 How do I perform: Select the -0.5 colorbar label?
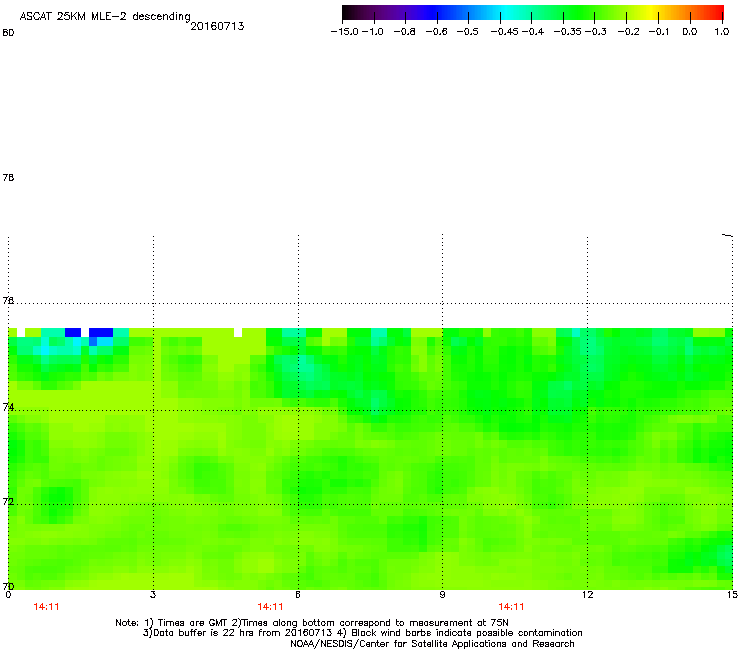pos(468,32)
